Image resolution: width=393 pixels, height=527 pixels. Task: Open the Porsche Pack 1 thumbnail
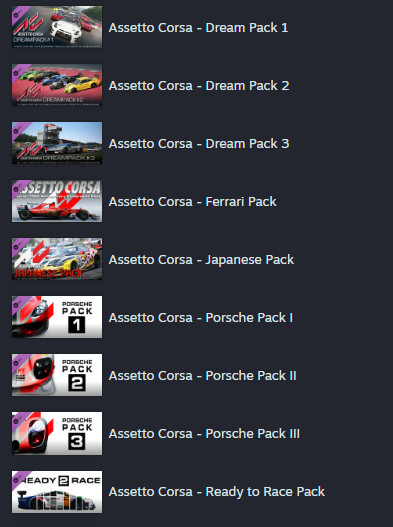[57, 317]
